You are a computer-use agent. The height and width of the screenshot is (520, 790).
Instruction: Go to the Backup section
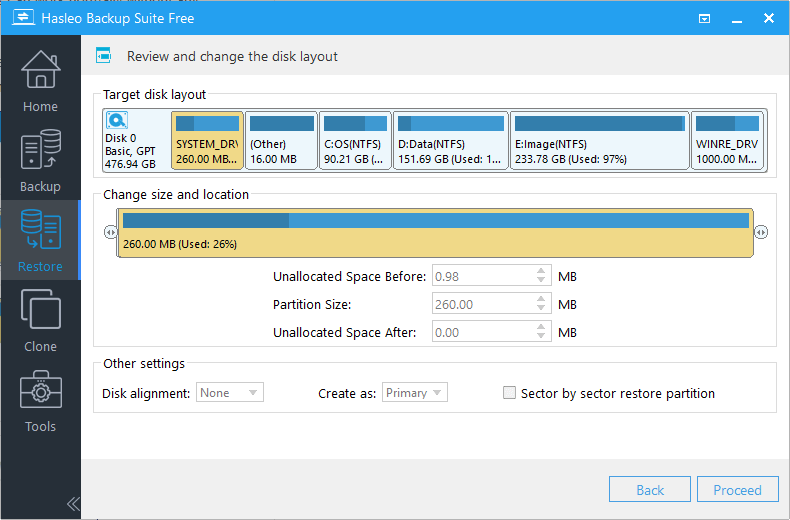[x=40, y=161]
